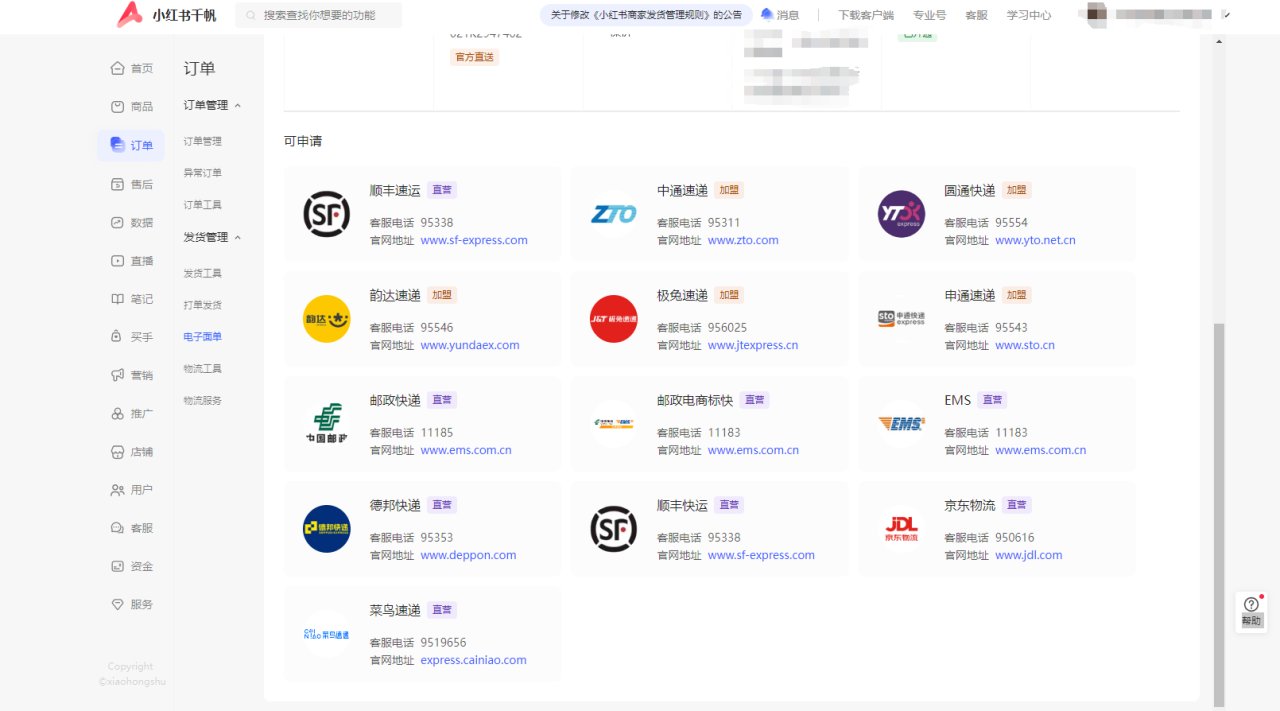Expand the account dropdown arrow
This screenshot has height=711, width=1280.
pyautogui.click(x=1226, y=15)
